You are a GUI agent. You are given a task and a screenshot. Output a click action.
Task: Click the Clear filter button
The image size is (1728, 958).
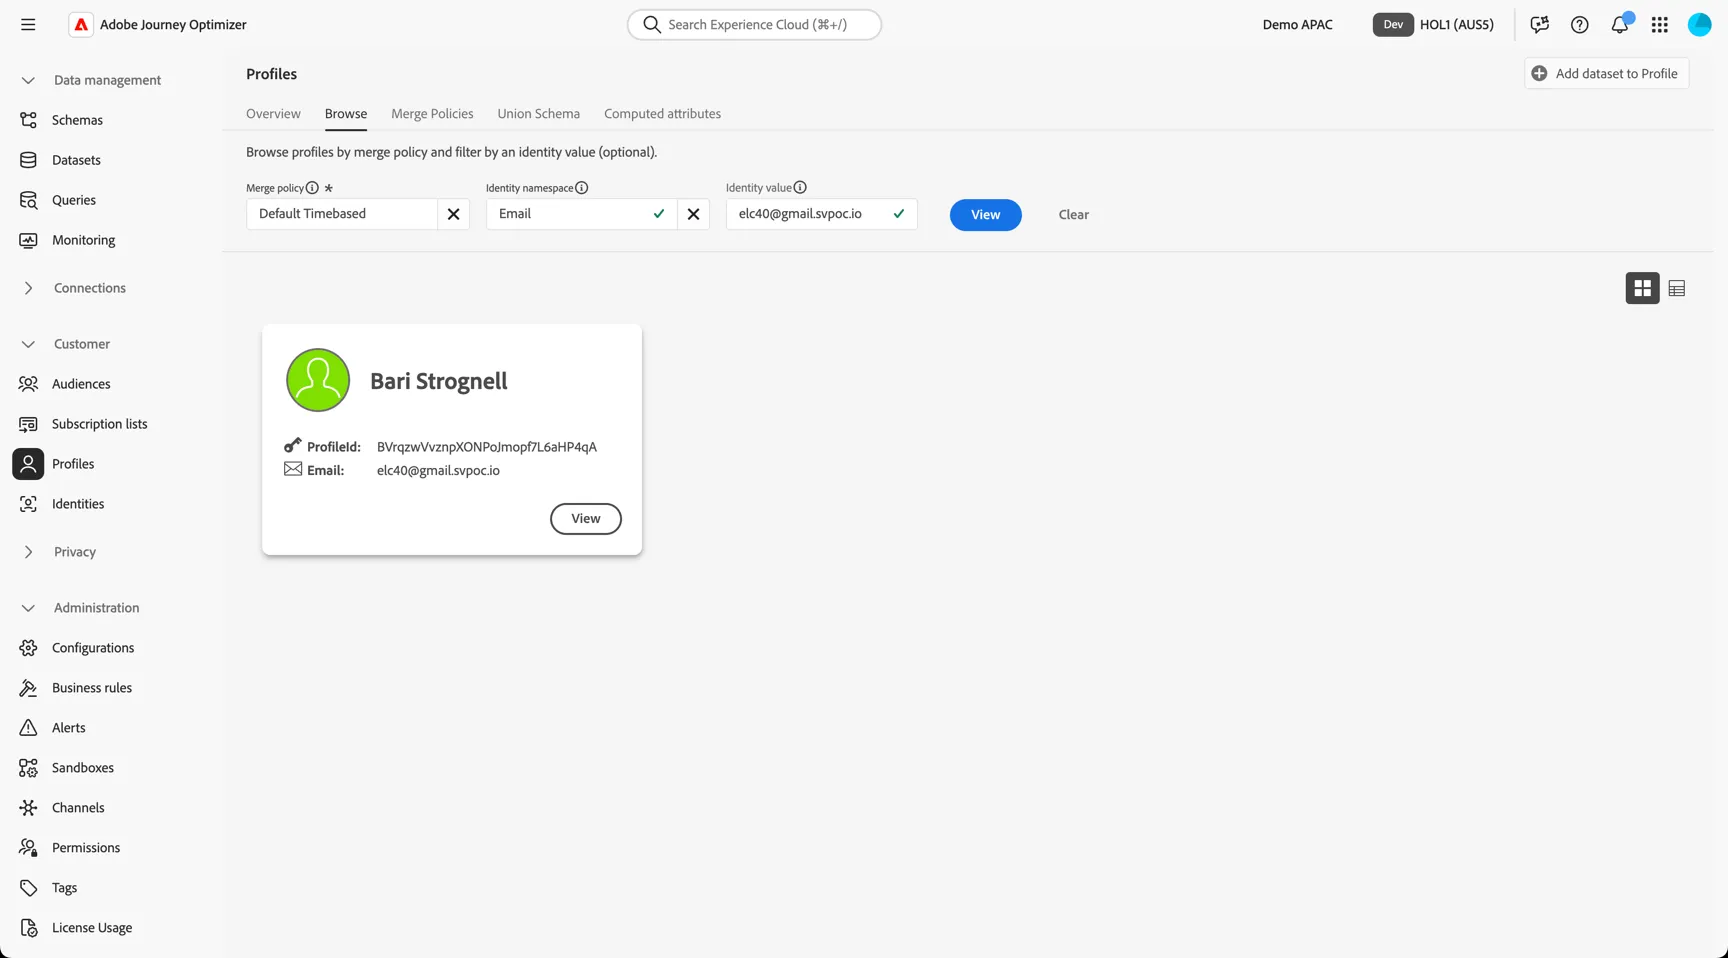(x=1074, y=215)
